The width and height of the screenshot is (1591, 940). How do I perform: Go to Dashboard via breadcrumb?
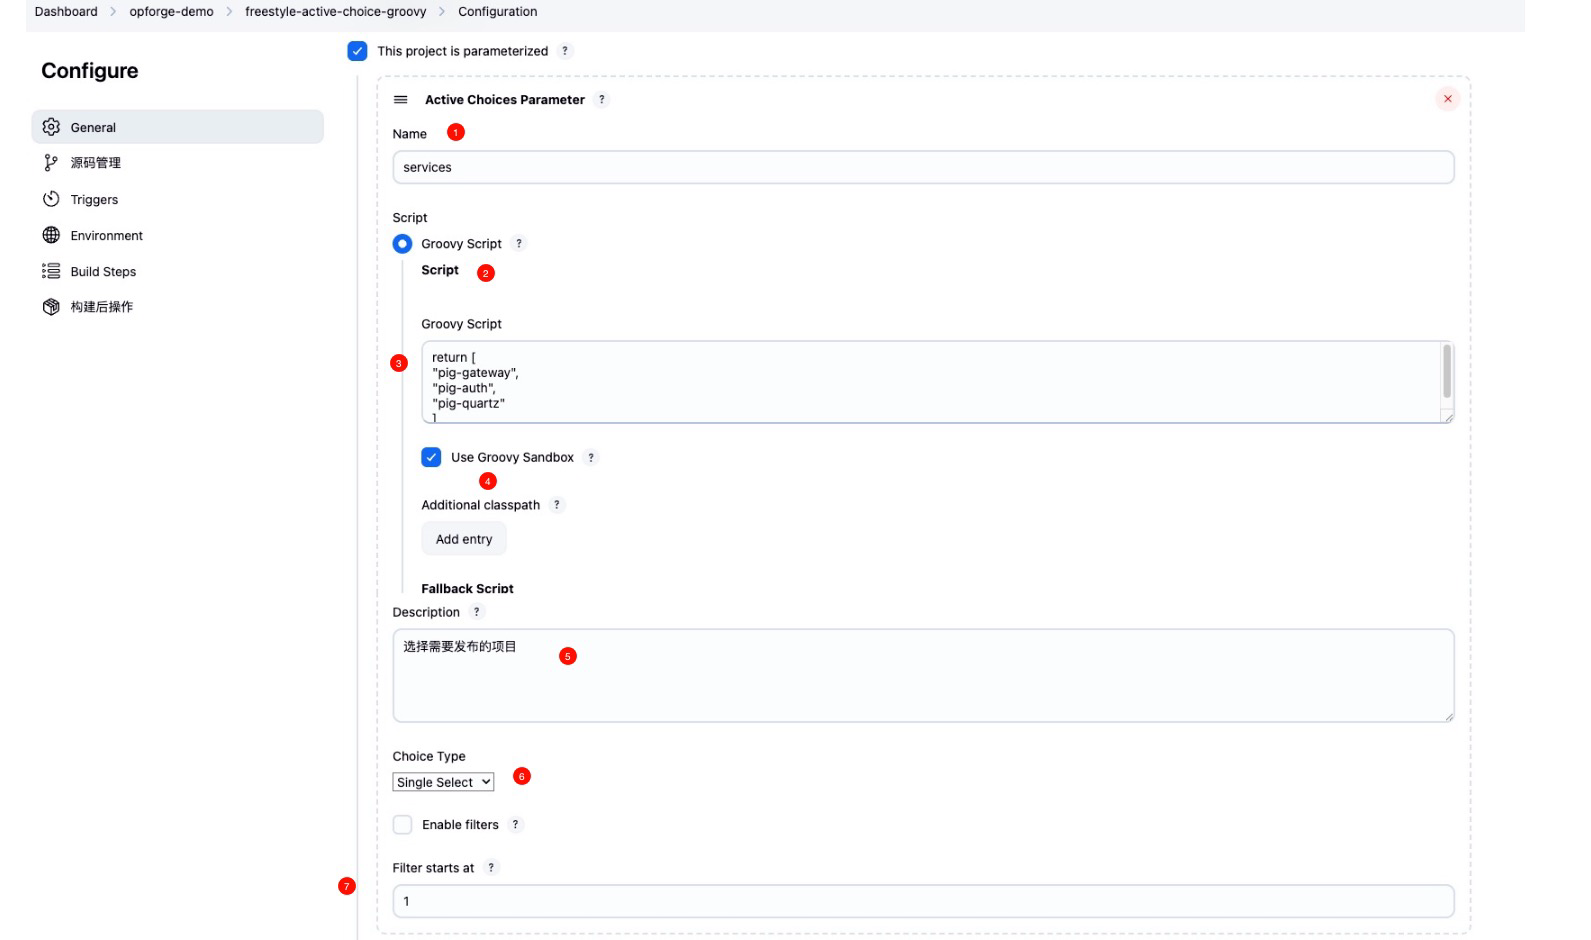[66, 12]
